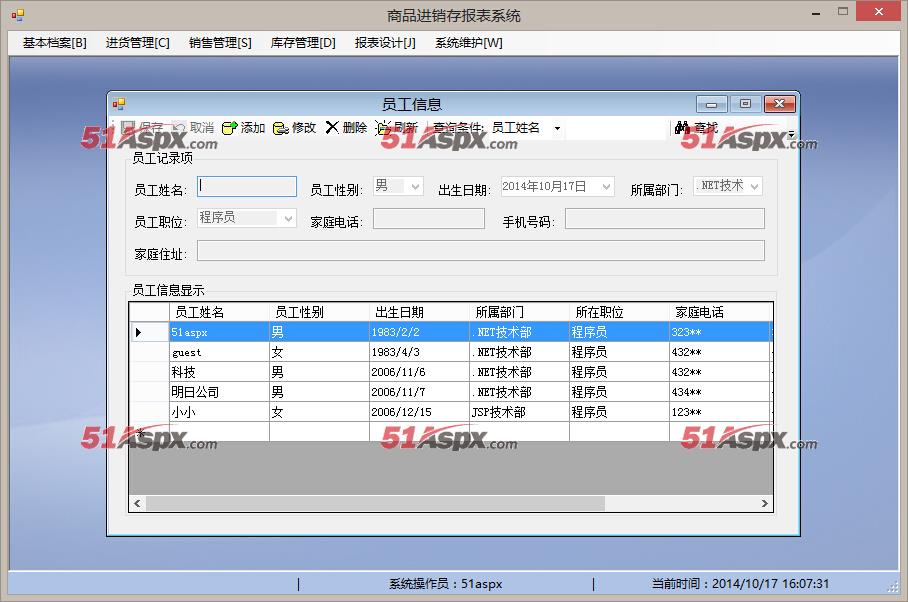The height and width of the screenshot is (602, 908).
Task: Click the 刷新 (Refresh) toolbar icon
Action: click(383, 128)
